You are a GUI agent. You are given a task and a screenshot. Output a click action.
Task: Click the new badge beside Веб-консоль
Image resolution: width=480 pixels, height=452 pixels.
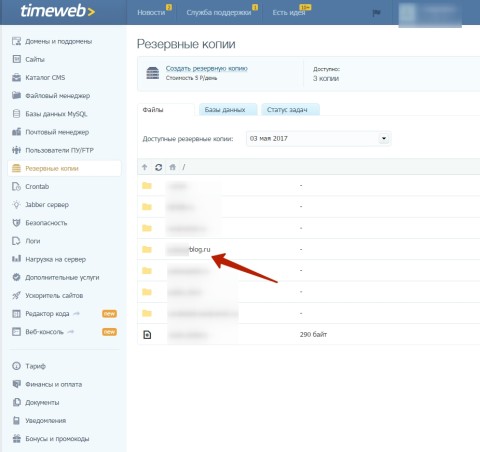coord(109,332)
